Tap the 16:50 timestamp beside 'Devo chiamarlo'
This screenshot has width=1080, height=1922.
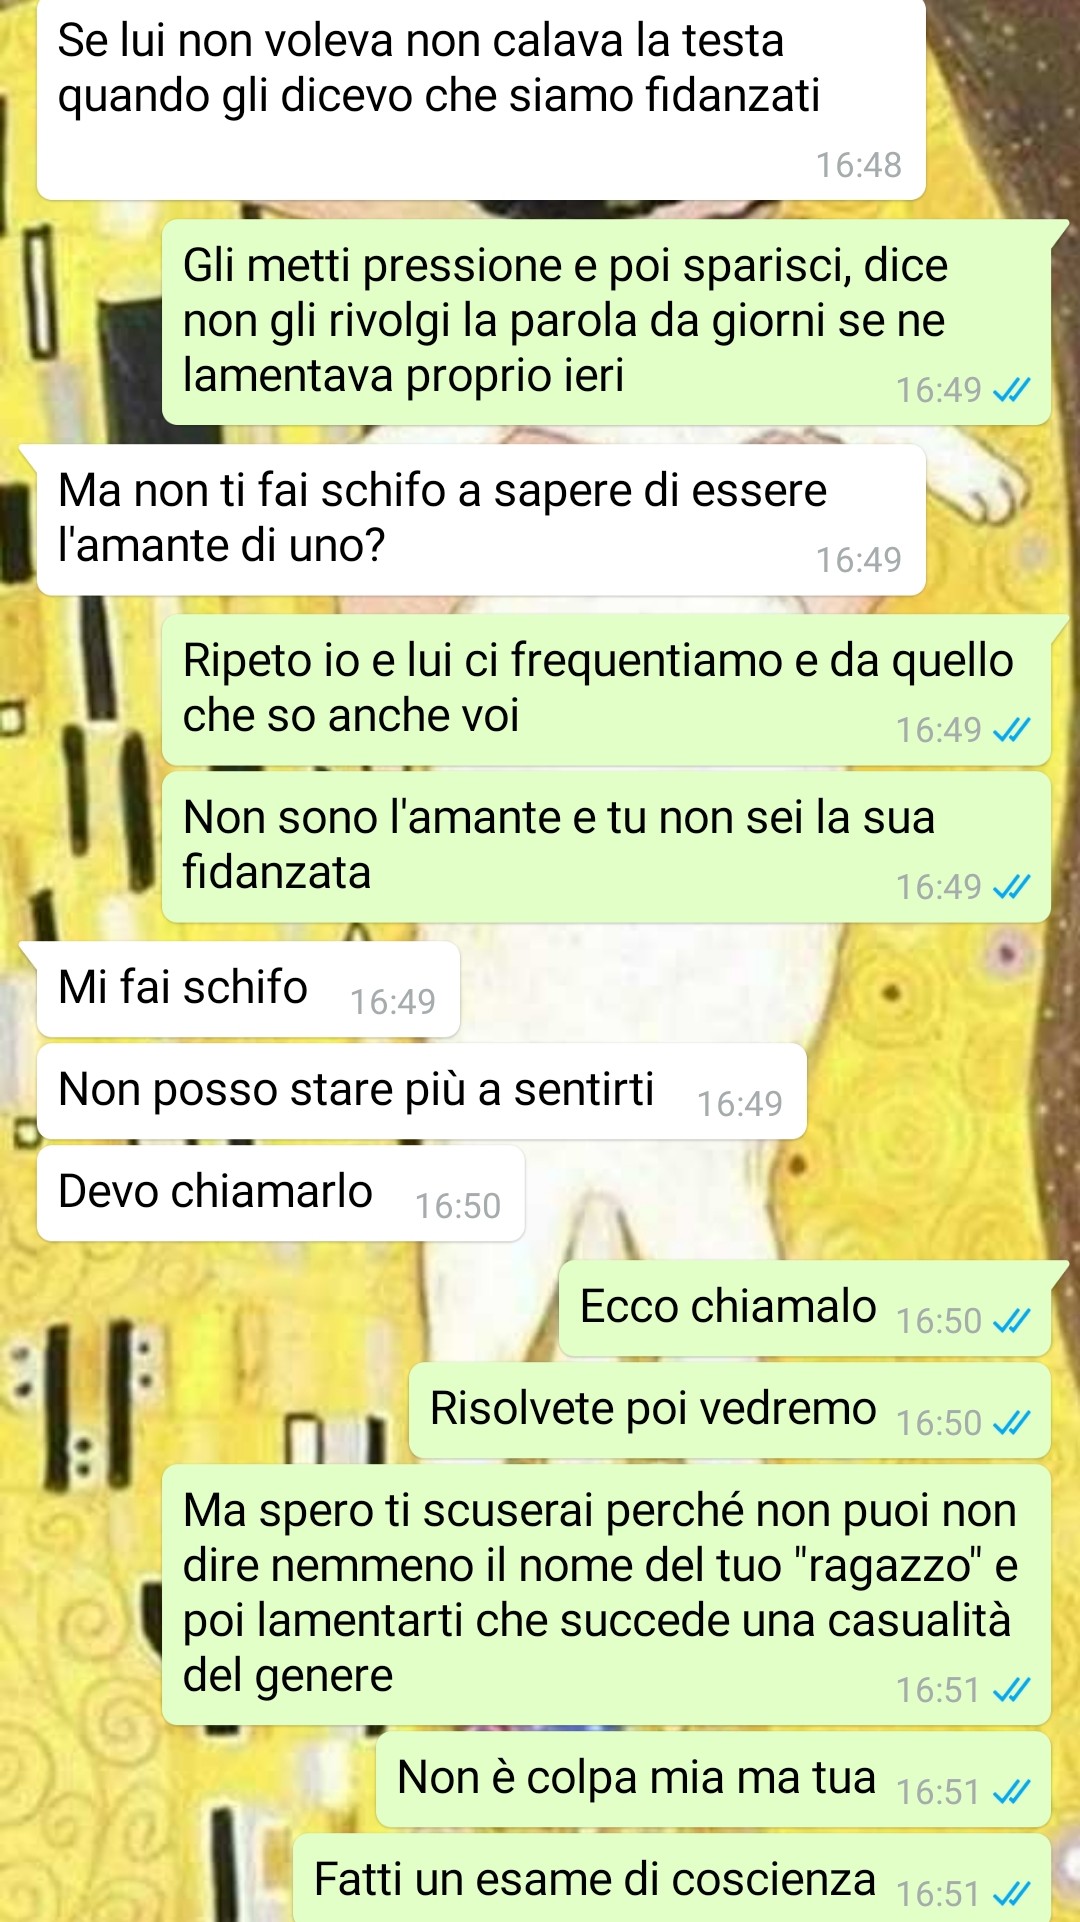tap(458, 1206)
